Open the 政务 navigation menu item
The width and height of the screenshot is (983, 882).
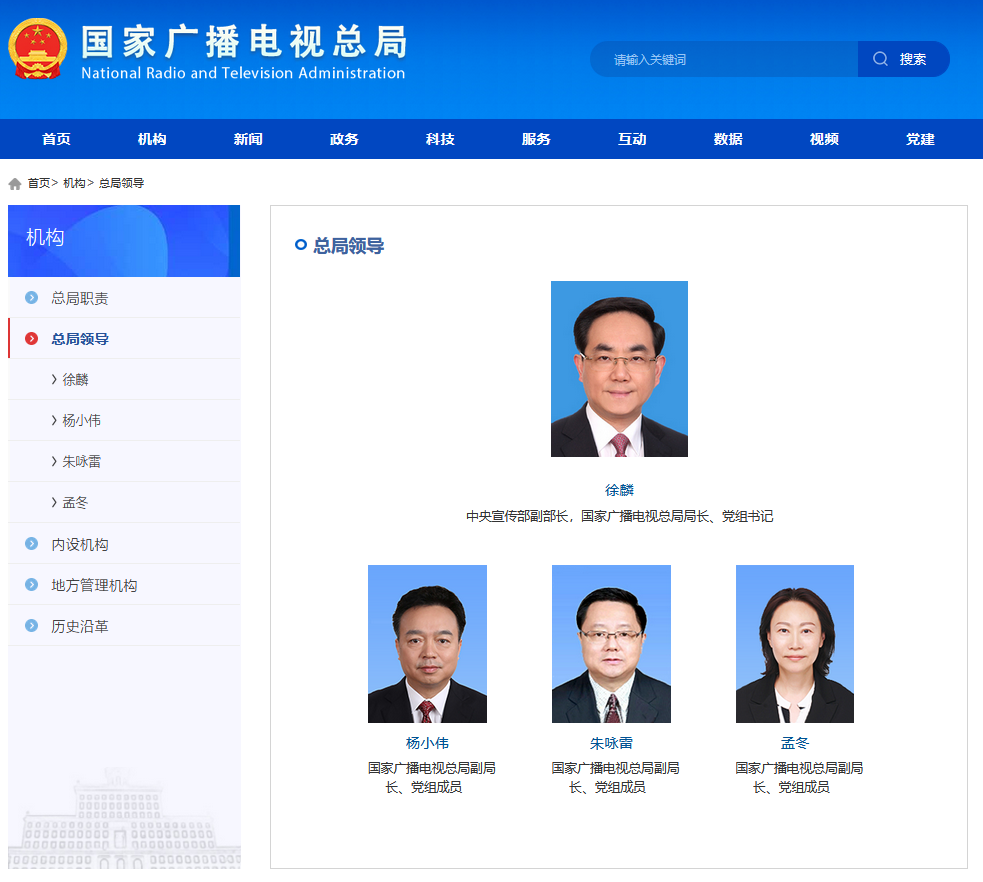coord(344,139)
